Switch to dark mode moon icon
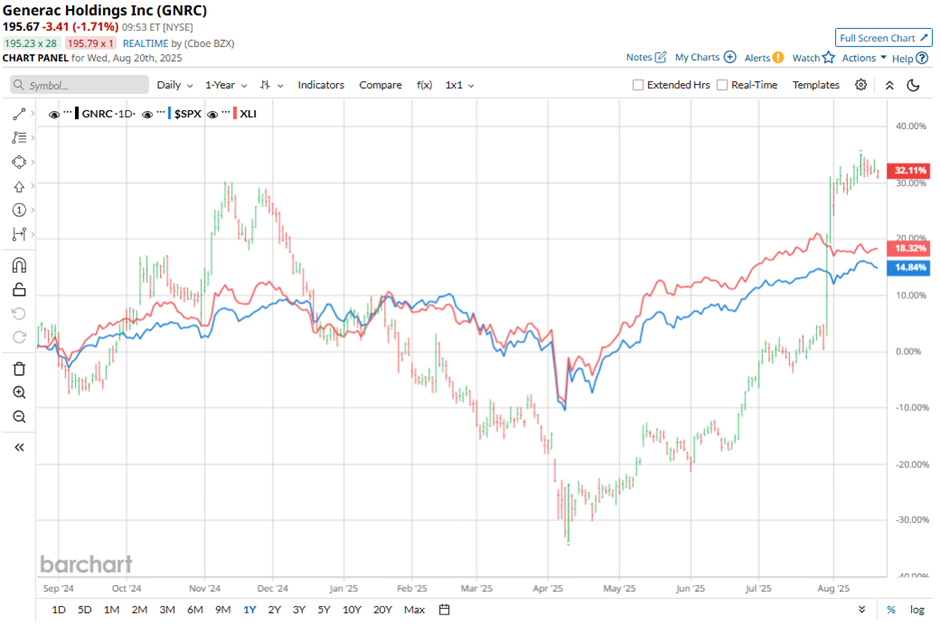Image resolution: width=940 pixels, height=625 pixels. pos(913,85)
